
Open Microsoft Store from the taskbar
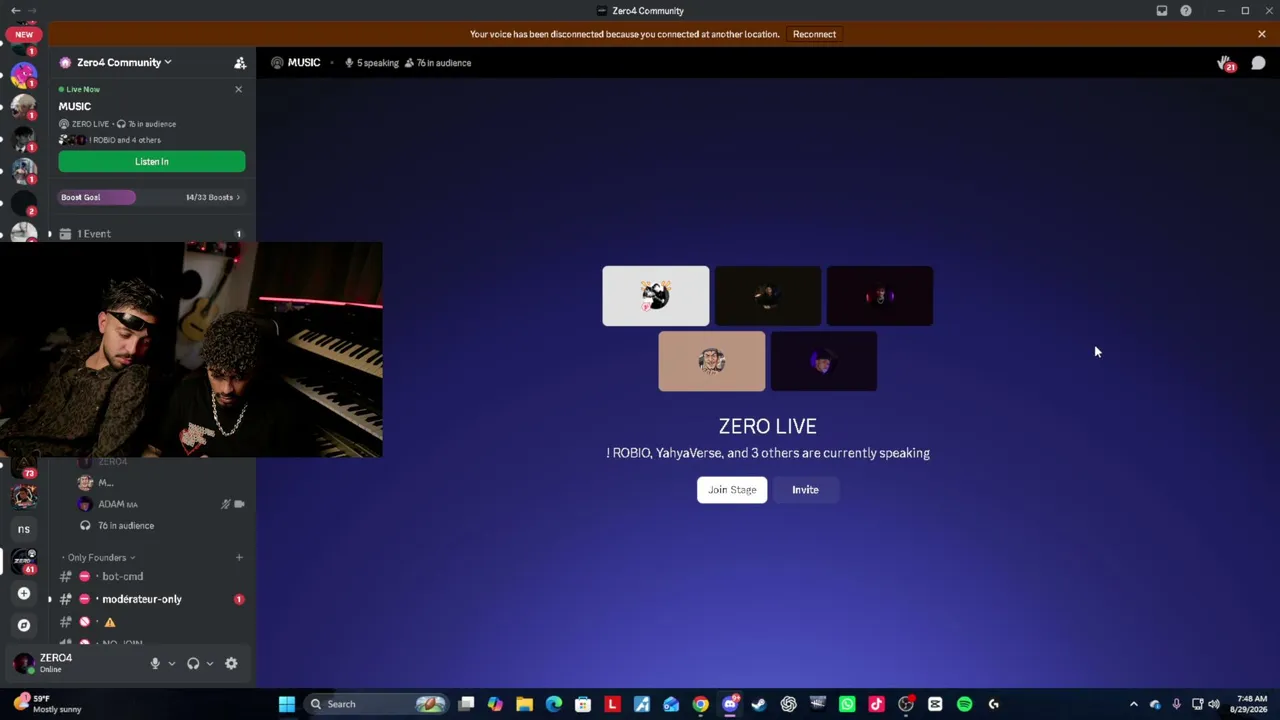[x=583, y=704]
